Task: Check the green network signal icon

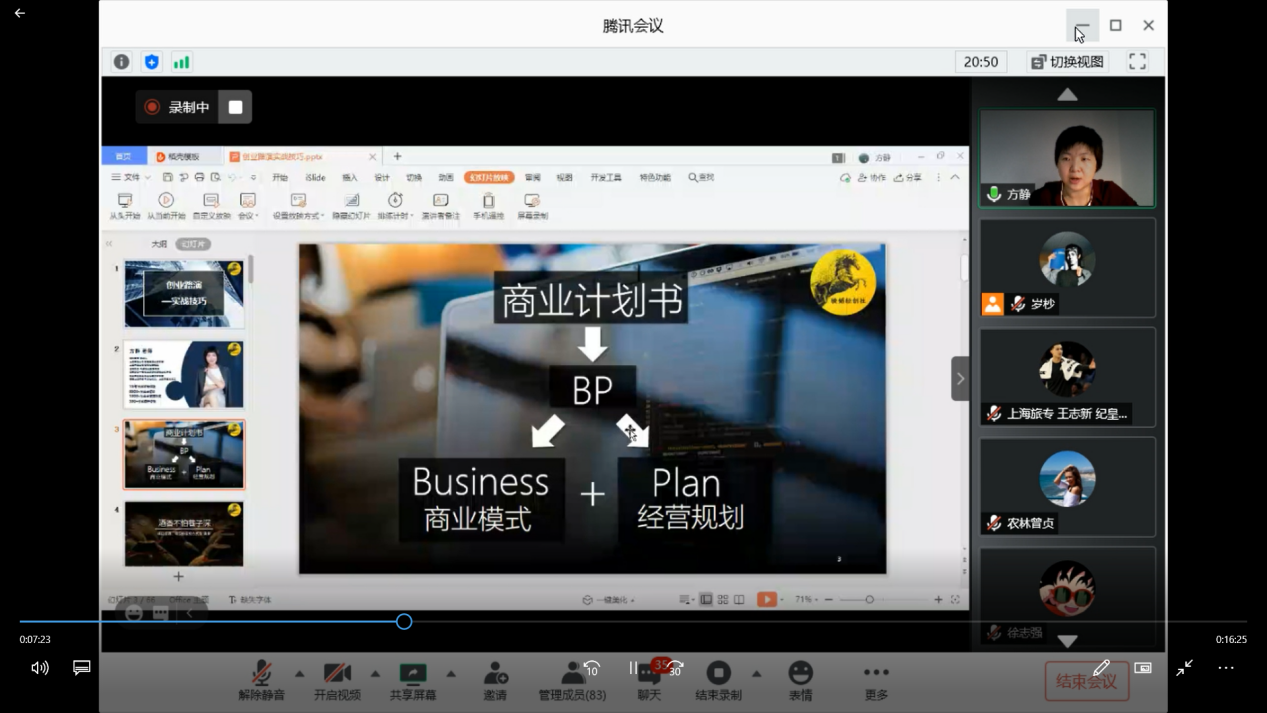Action: 181,62
